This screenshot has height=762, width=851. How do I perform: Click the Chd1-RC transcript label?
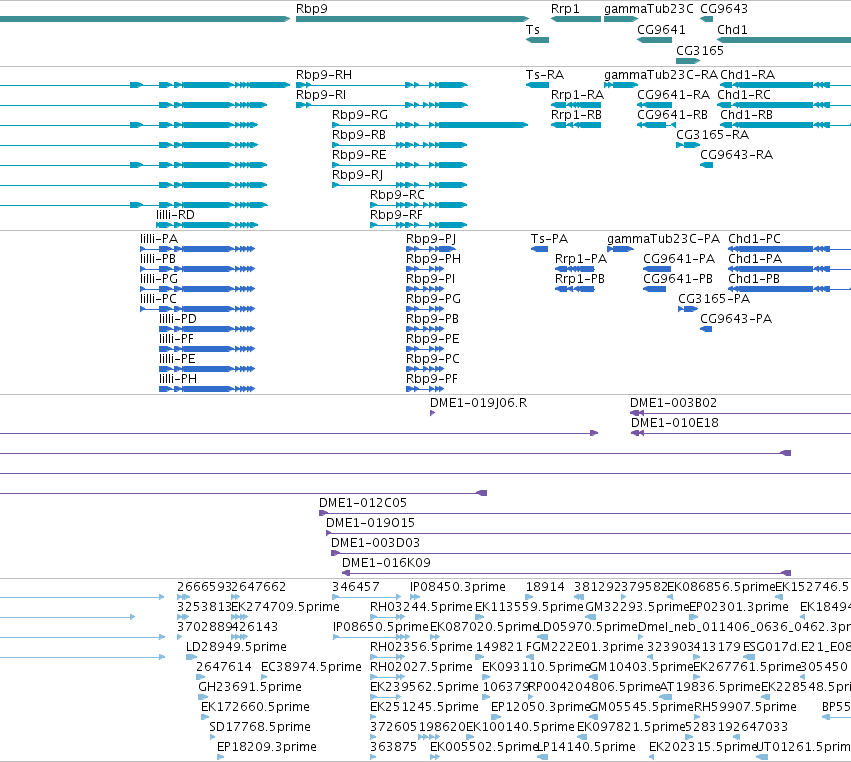(x=744, y=95)
